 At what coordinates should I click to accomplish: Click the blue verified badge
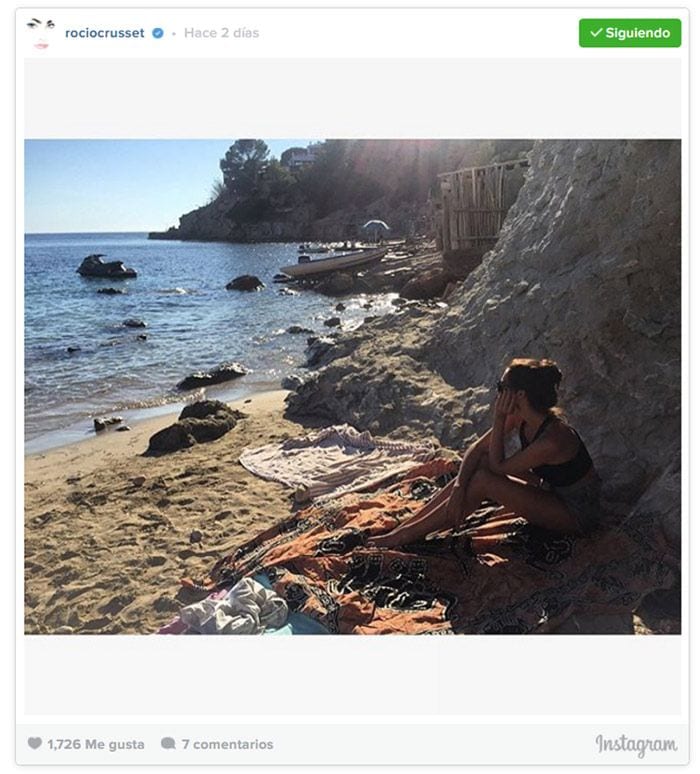pos(157,33)
